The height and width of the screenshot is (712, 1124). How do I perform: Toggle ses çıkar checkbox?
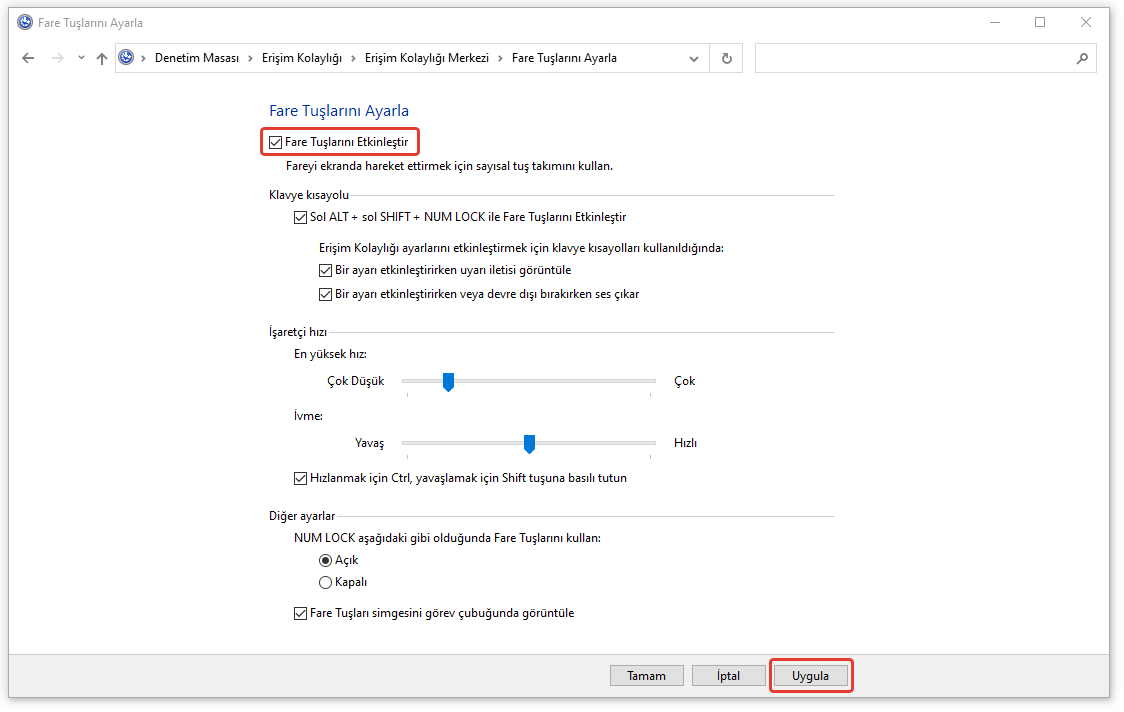point(325,295)
